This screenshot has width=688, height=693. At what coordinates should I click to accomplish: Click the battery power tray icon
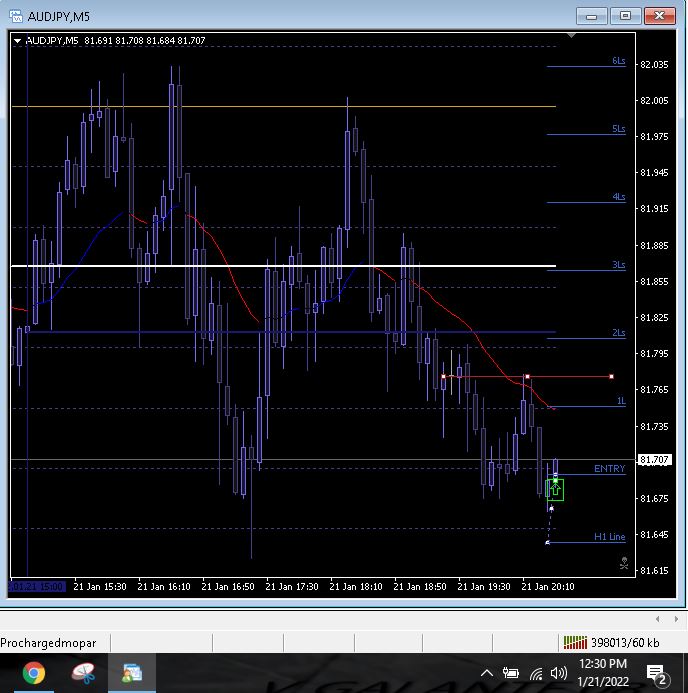click(x=511, y=673)
